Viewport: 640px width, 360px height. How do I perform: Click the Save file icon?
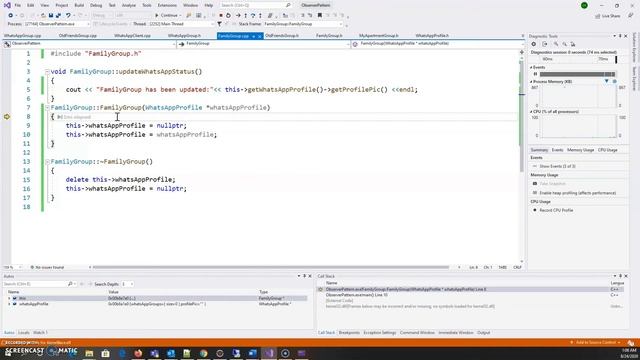point(51,16)
